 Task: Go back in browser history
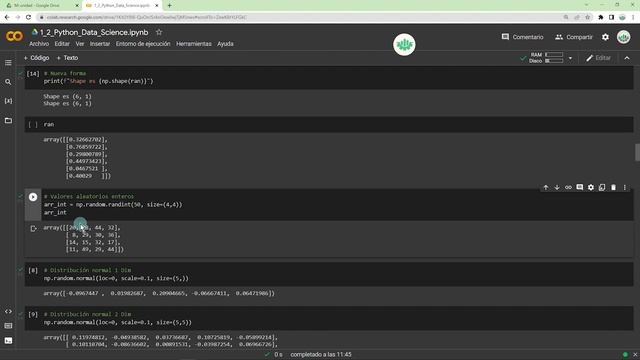coord(7,17)
